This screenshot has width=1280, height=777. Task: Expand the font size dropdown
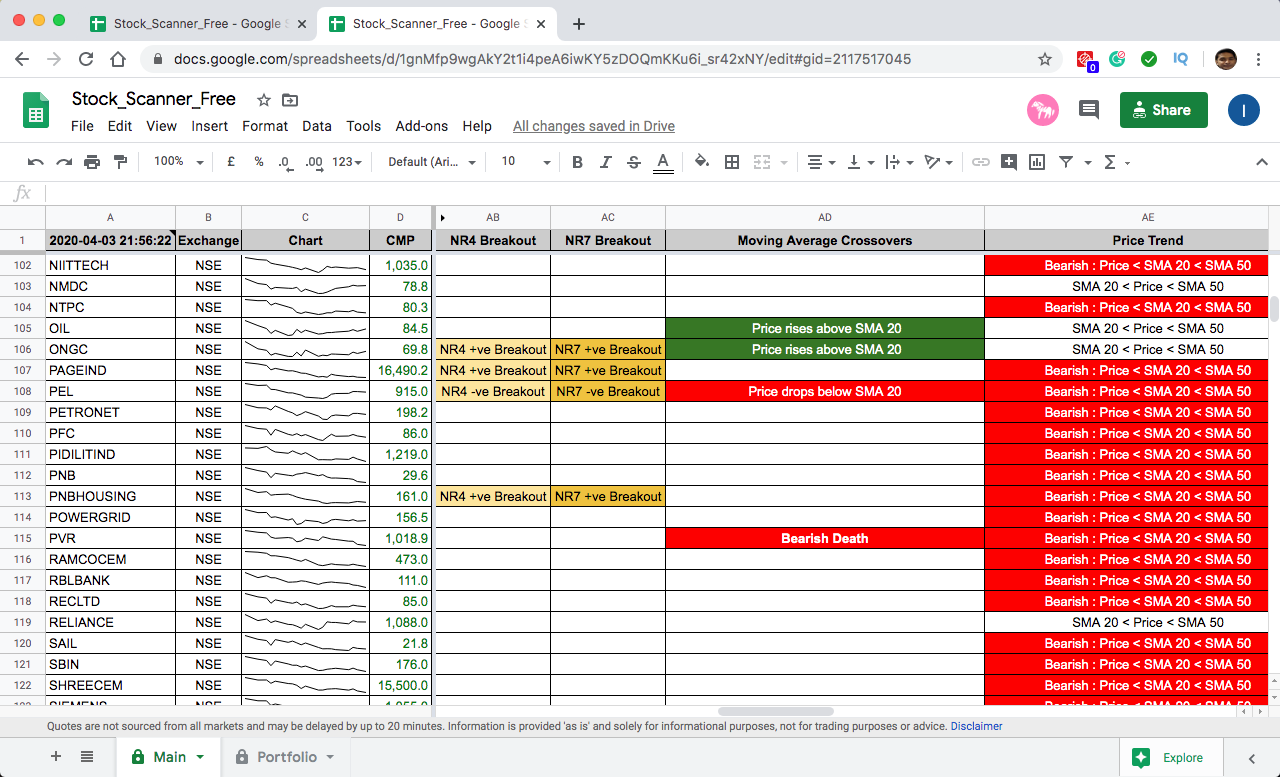526,162
